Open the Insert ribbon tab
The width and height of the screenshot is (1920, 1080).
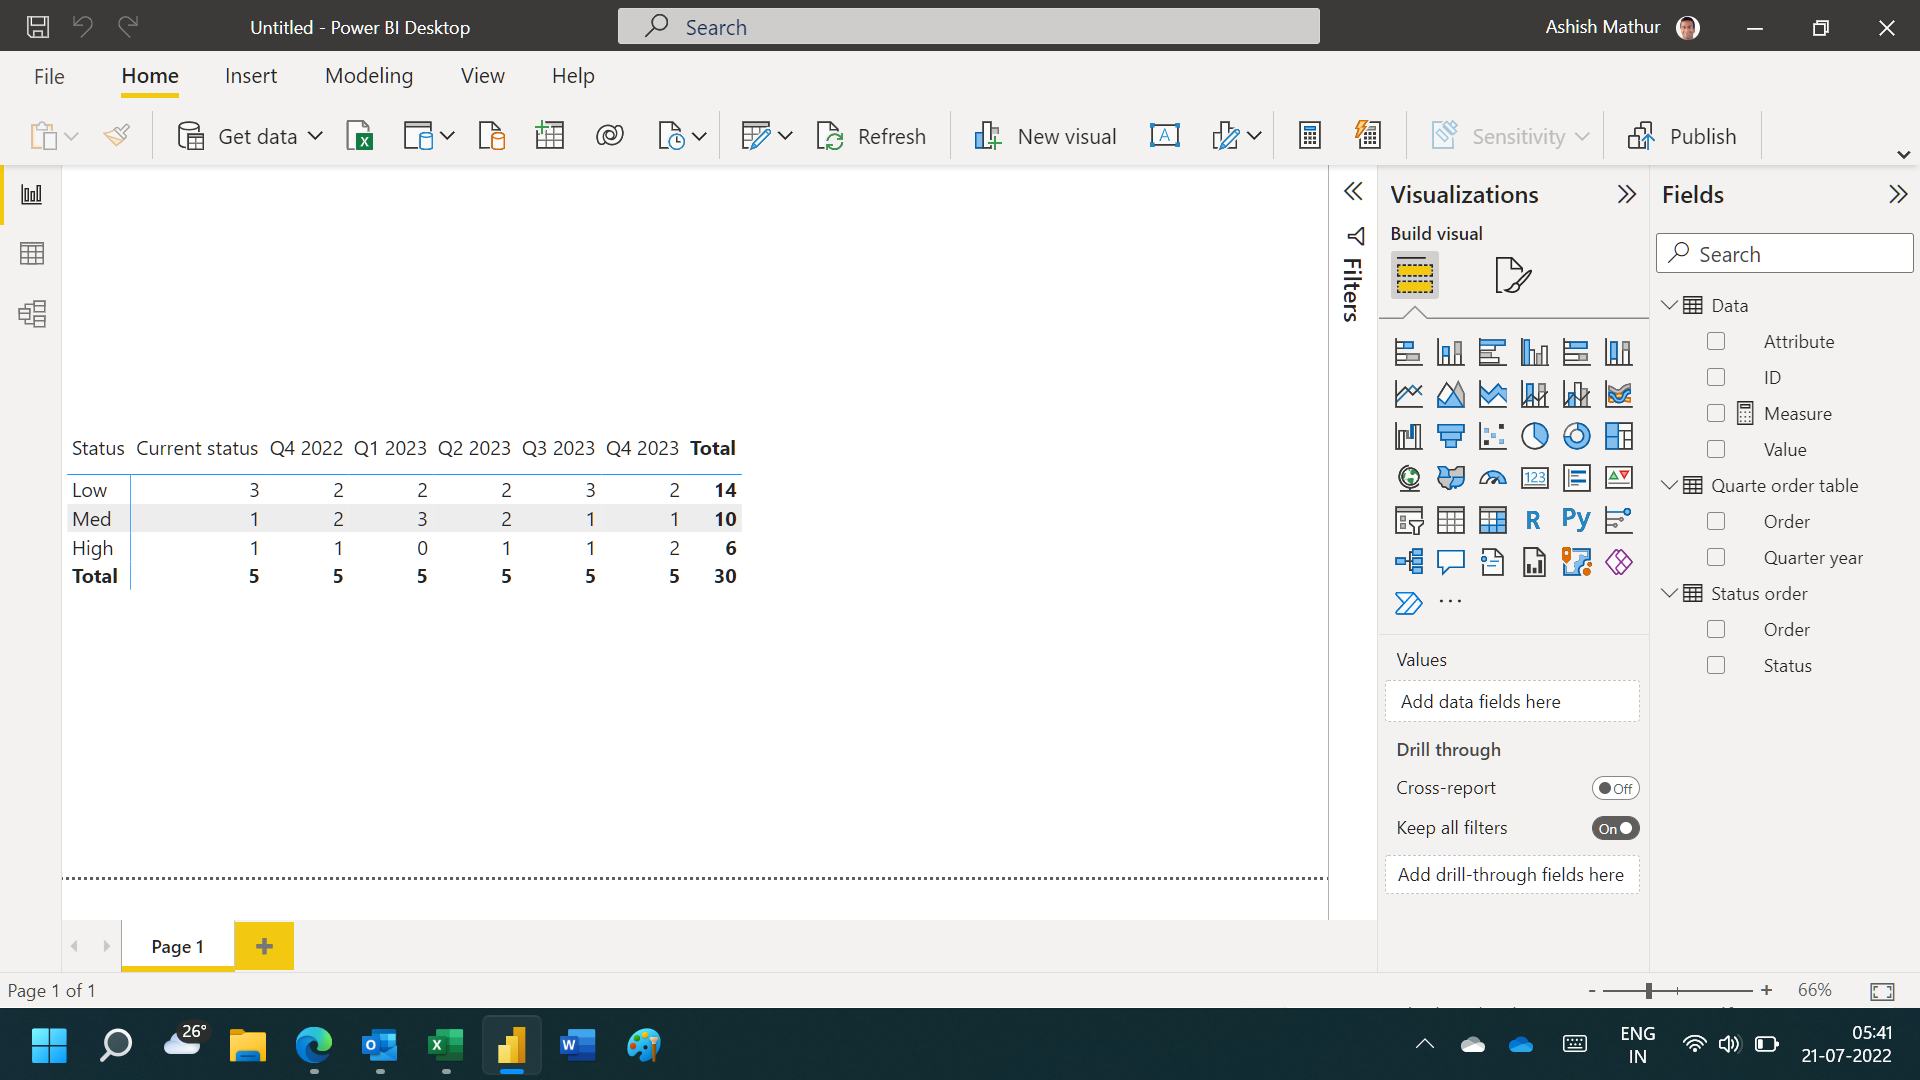251,76
